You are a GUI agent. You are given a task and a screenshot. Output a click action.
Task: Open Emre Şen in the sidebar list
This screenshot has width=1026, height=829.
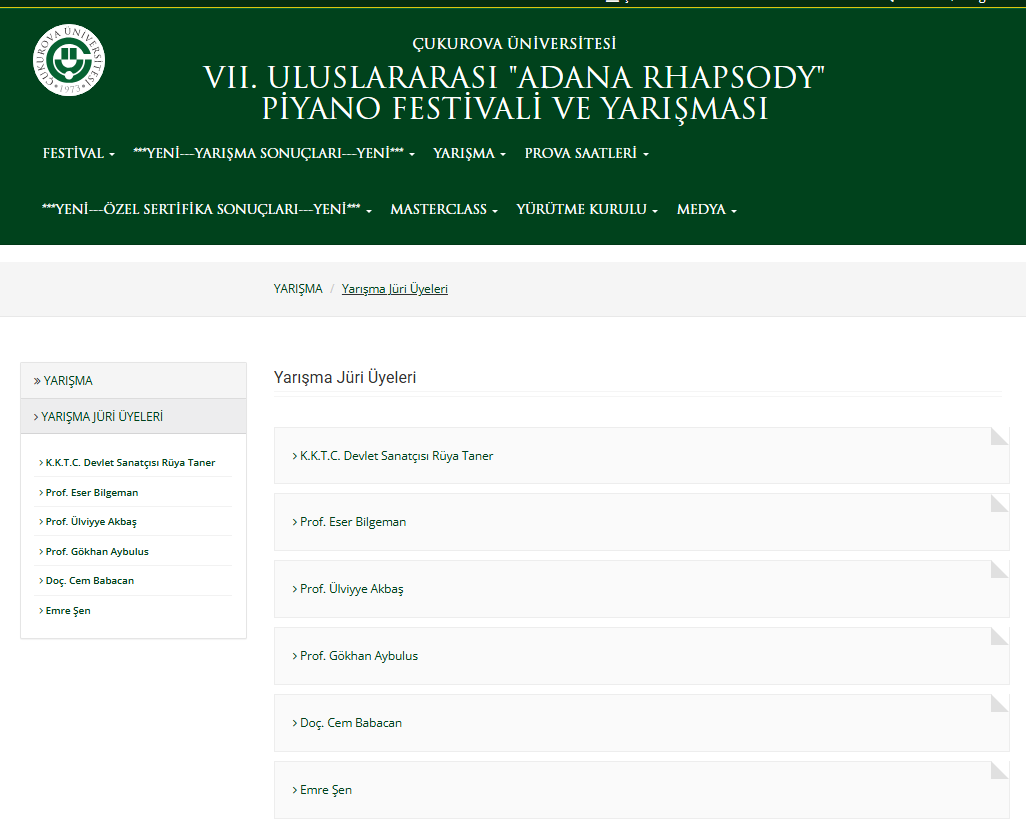[x=68, y=611]
